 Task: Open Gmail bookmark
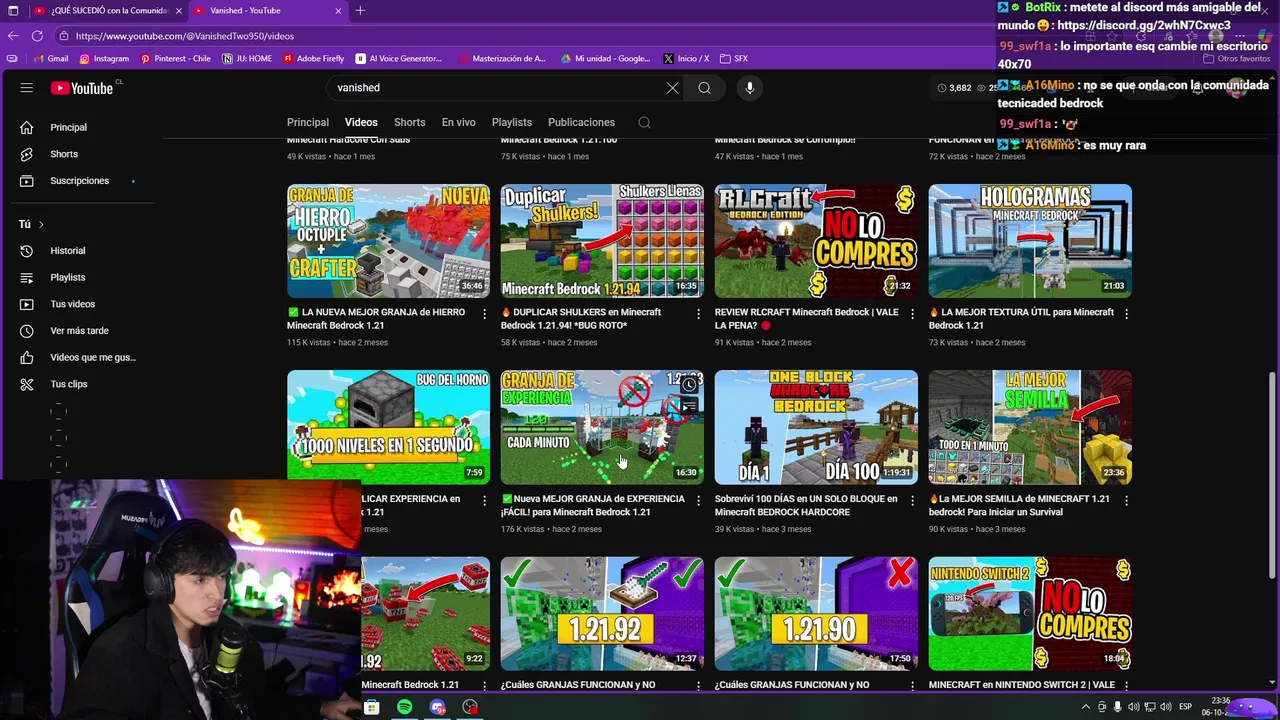pyautogui.click(x=50, y=59)
